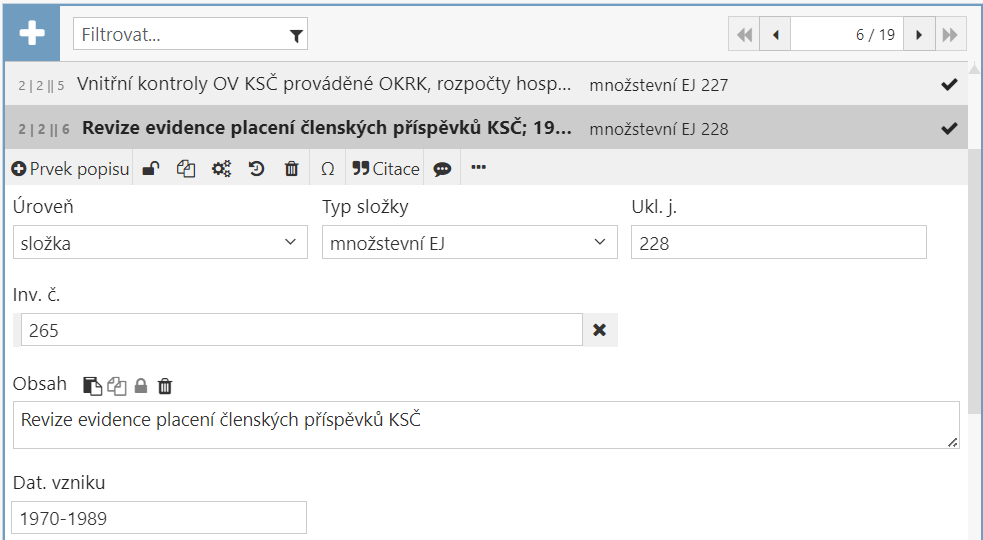Click the history revert icon in the toolbar
This screenshot has width=983, height=540.
pos(256,169)
